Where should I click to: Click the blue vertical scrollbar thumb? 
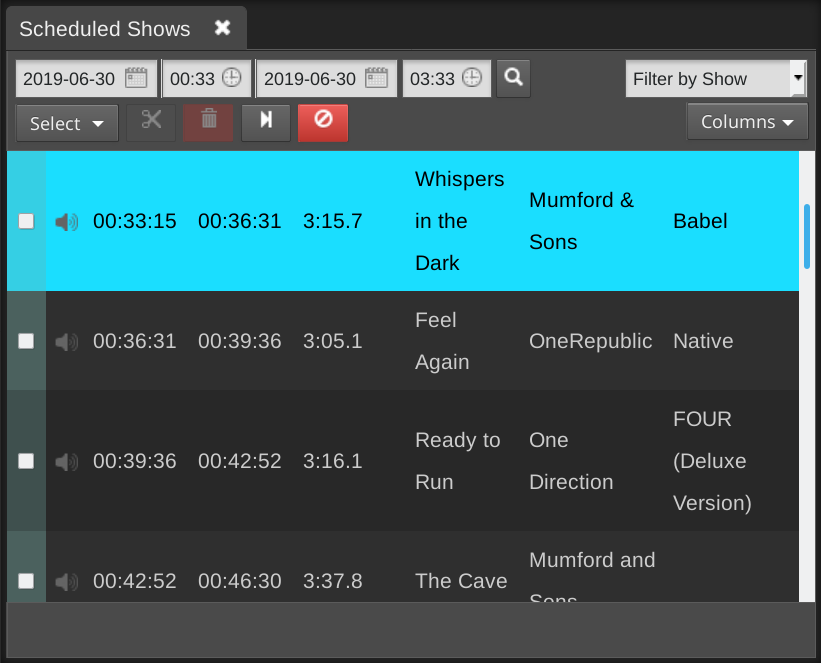[806, 237]
